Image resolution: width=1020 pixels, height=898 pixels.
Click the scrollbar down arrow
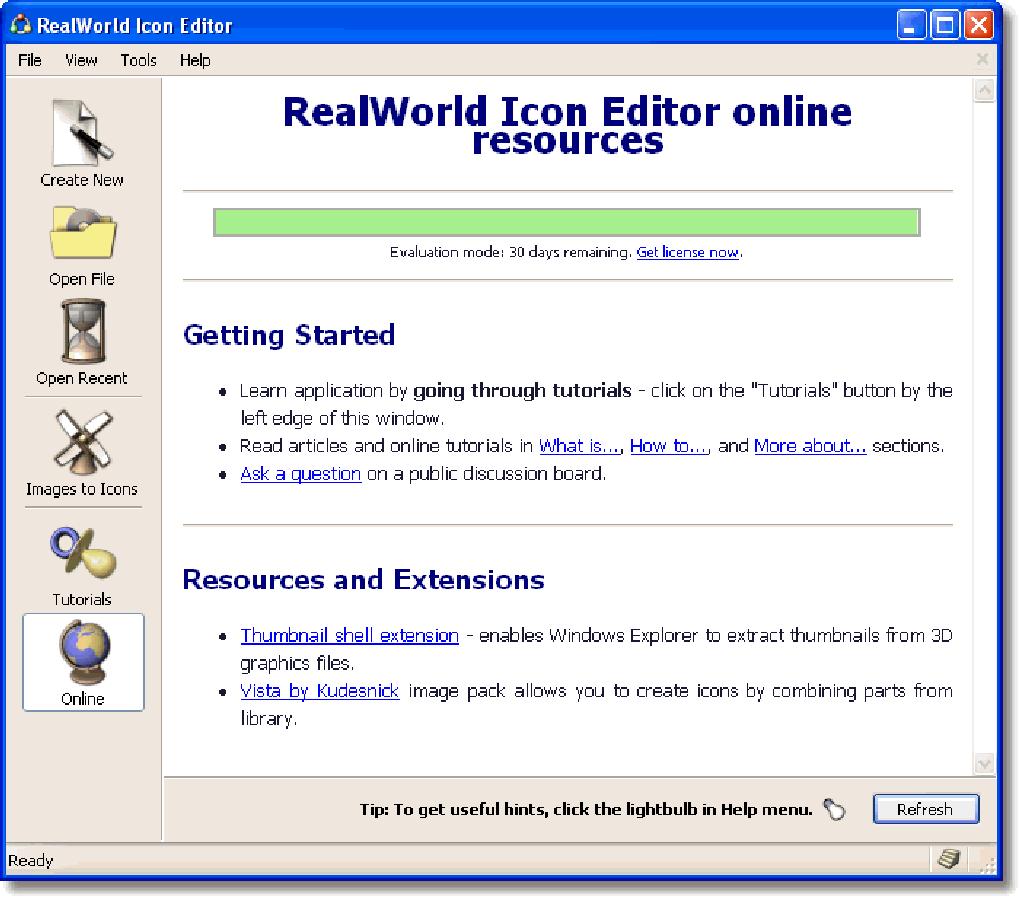[984, 763]
